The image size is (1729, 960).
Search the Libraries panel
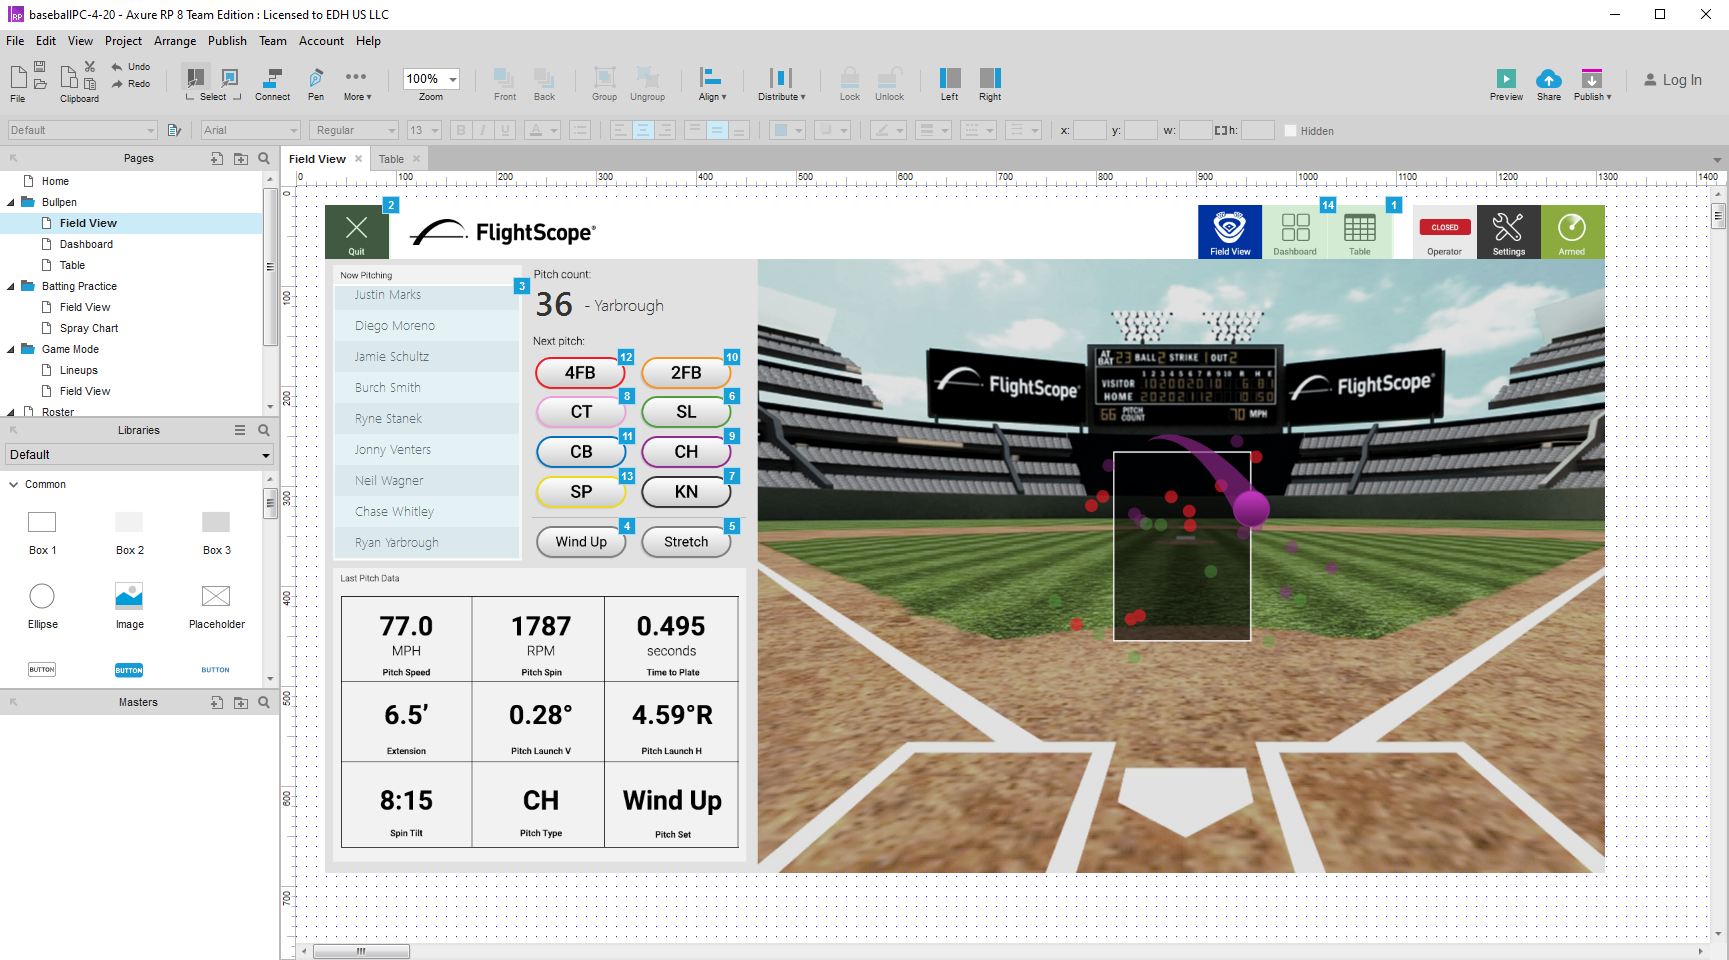click(264, 430)
